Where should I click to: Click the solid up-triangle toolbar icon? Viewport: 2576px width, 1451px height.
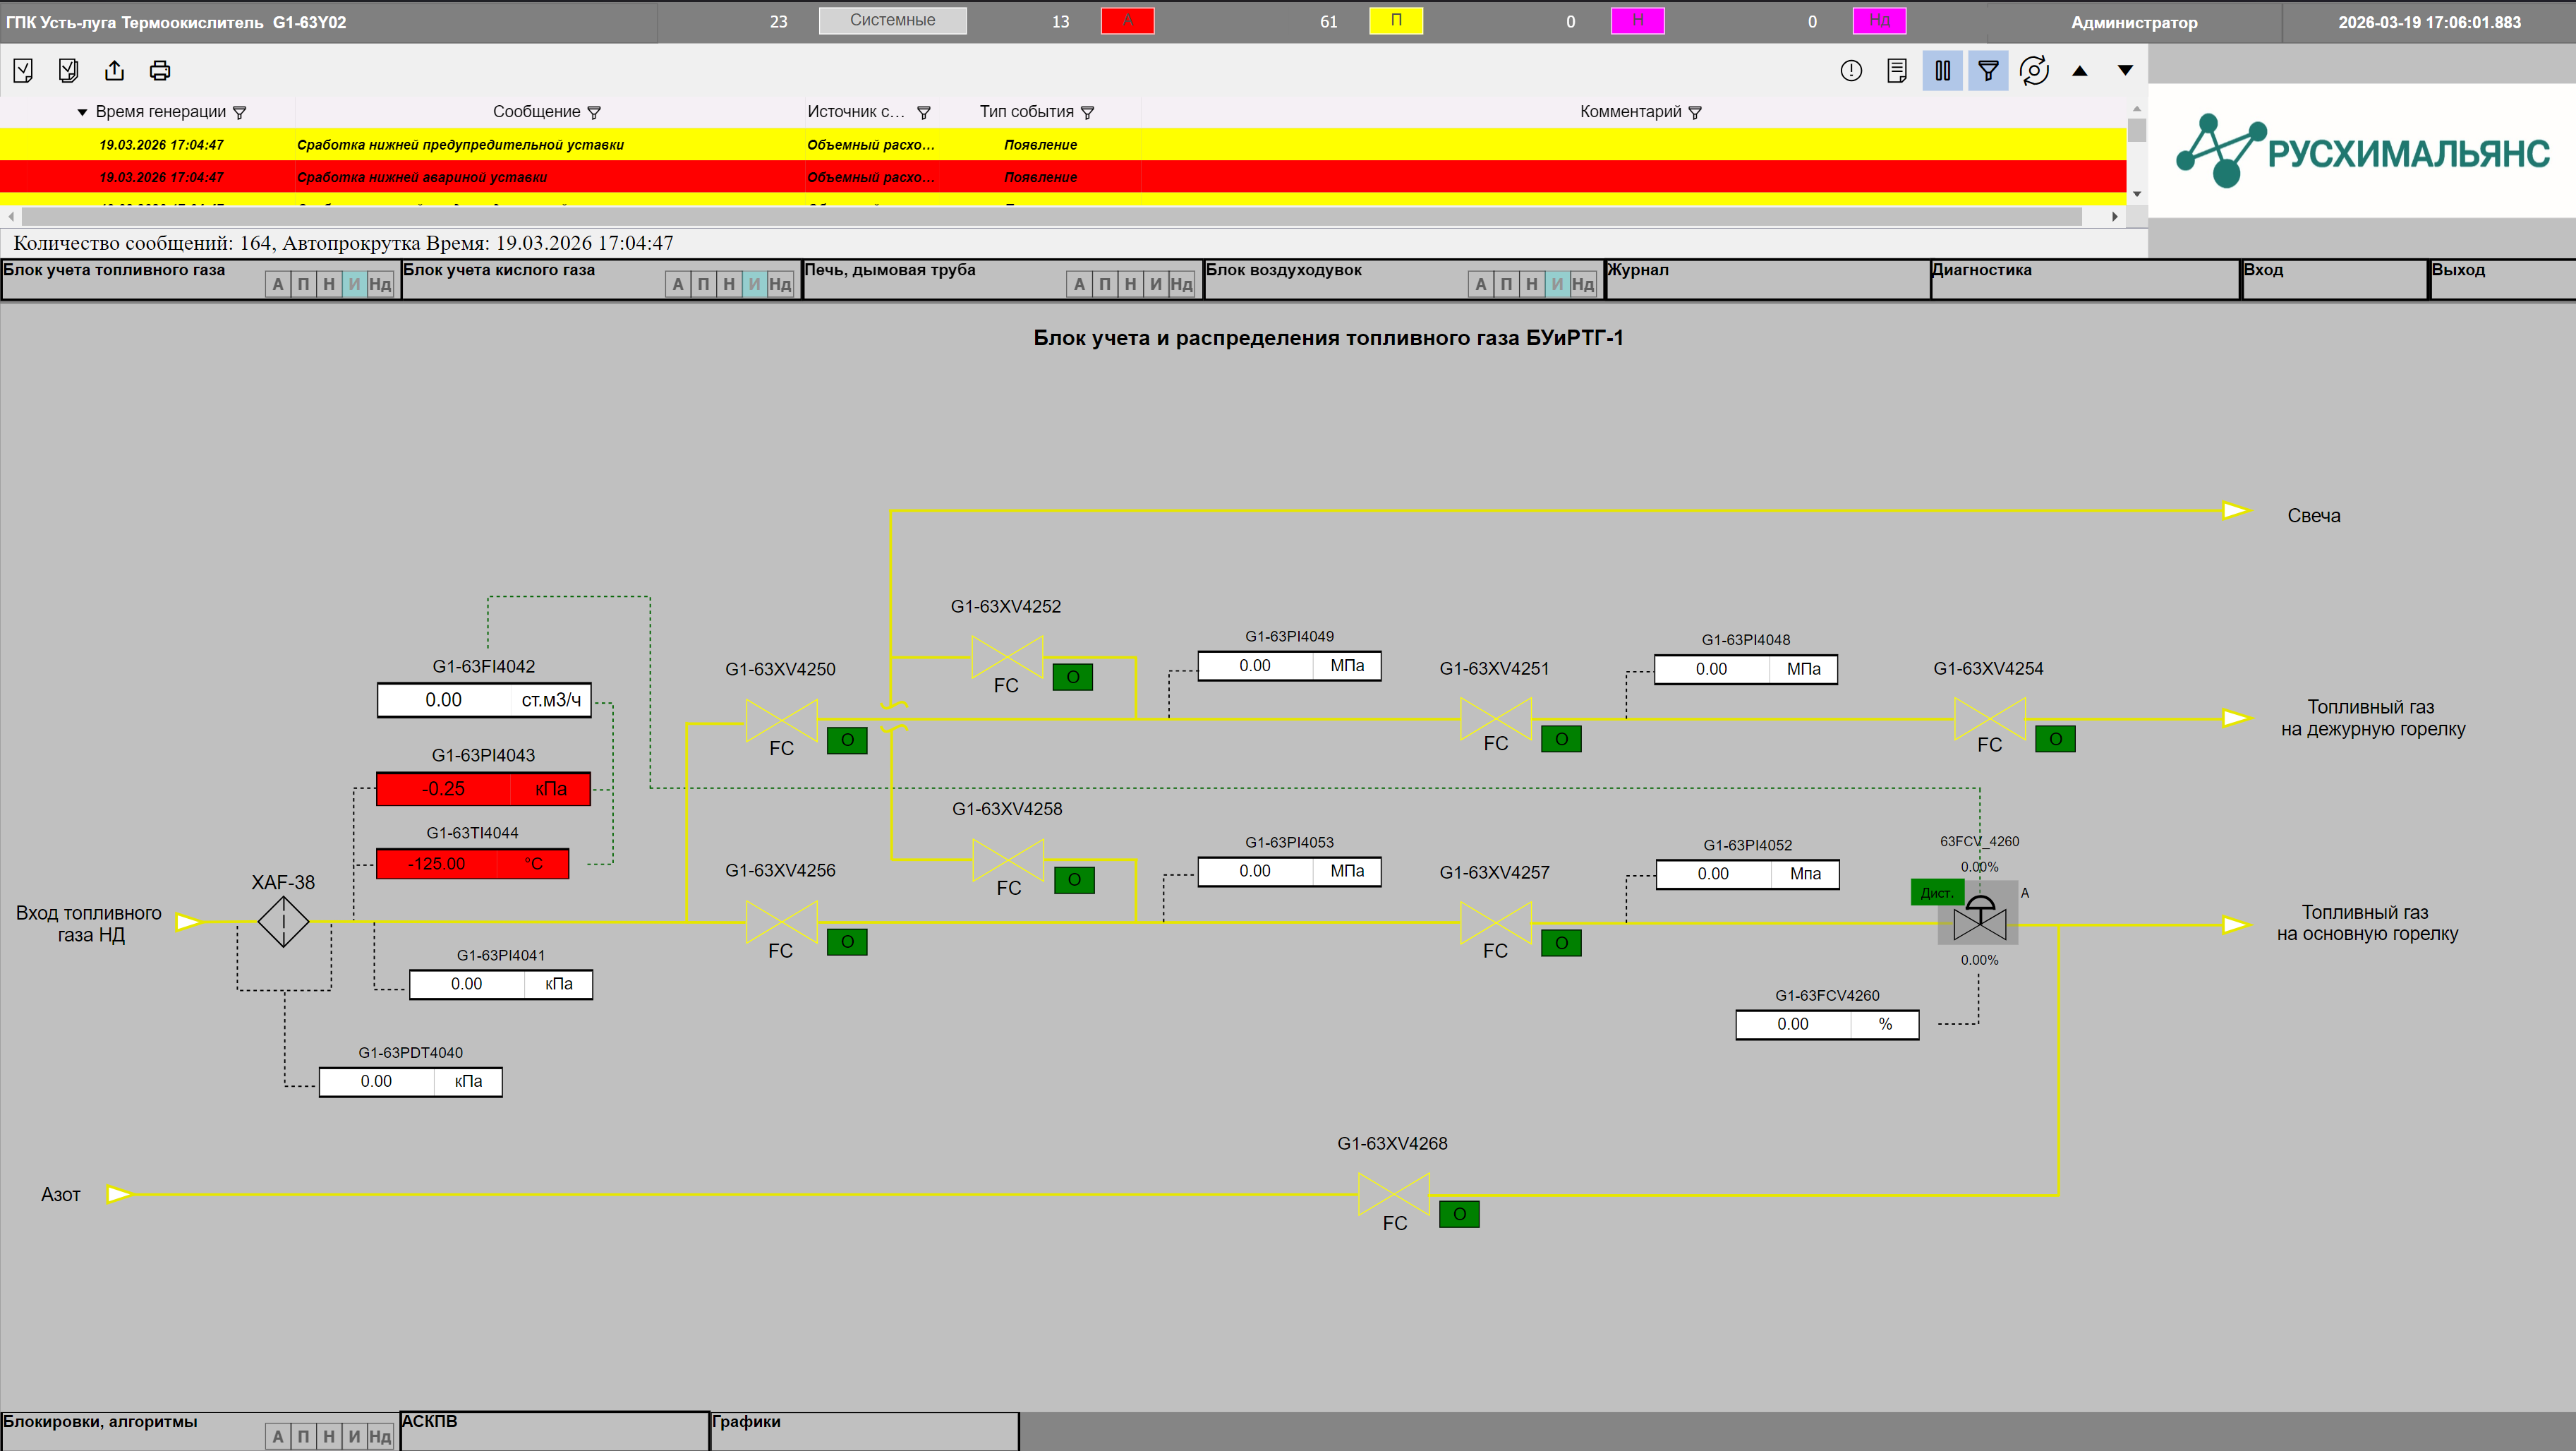2080,70
